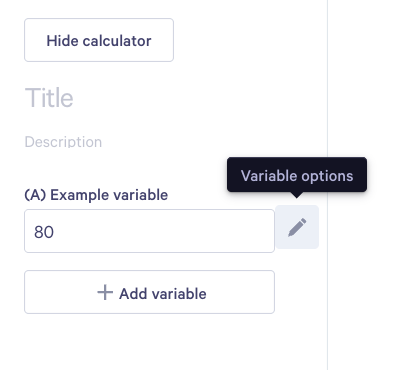Click the Hide calculator button text
The width and height of the screenshot is (399, 370).
click(99, 41)
